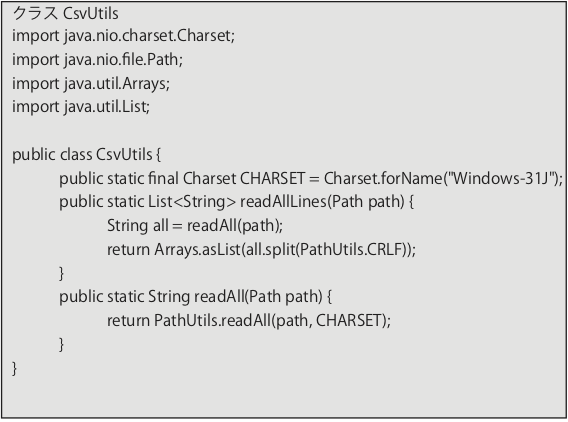
Task: Click the readAllLines method name
Action: [x=283, y=202]
